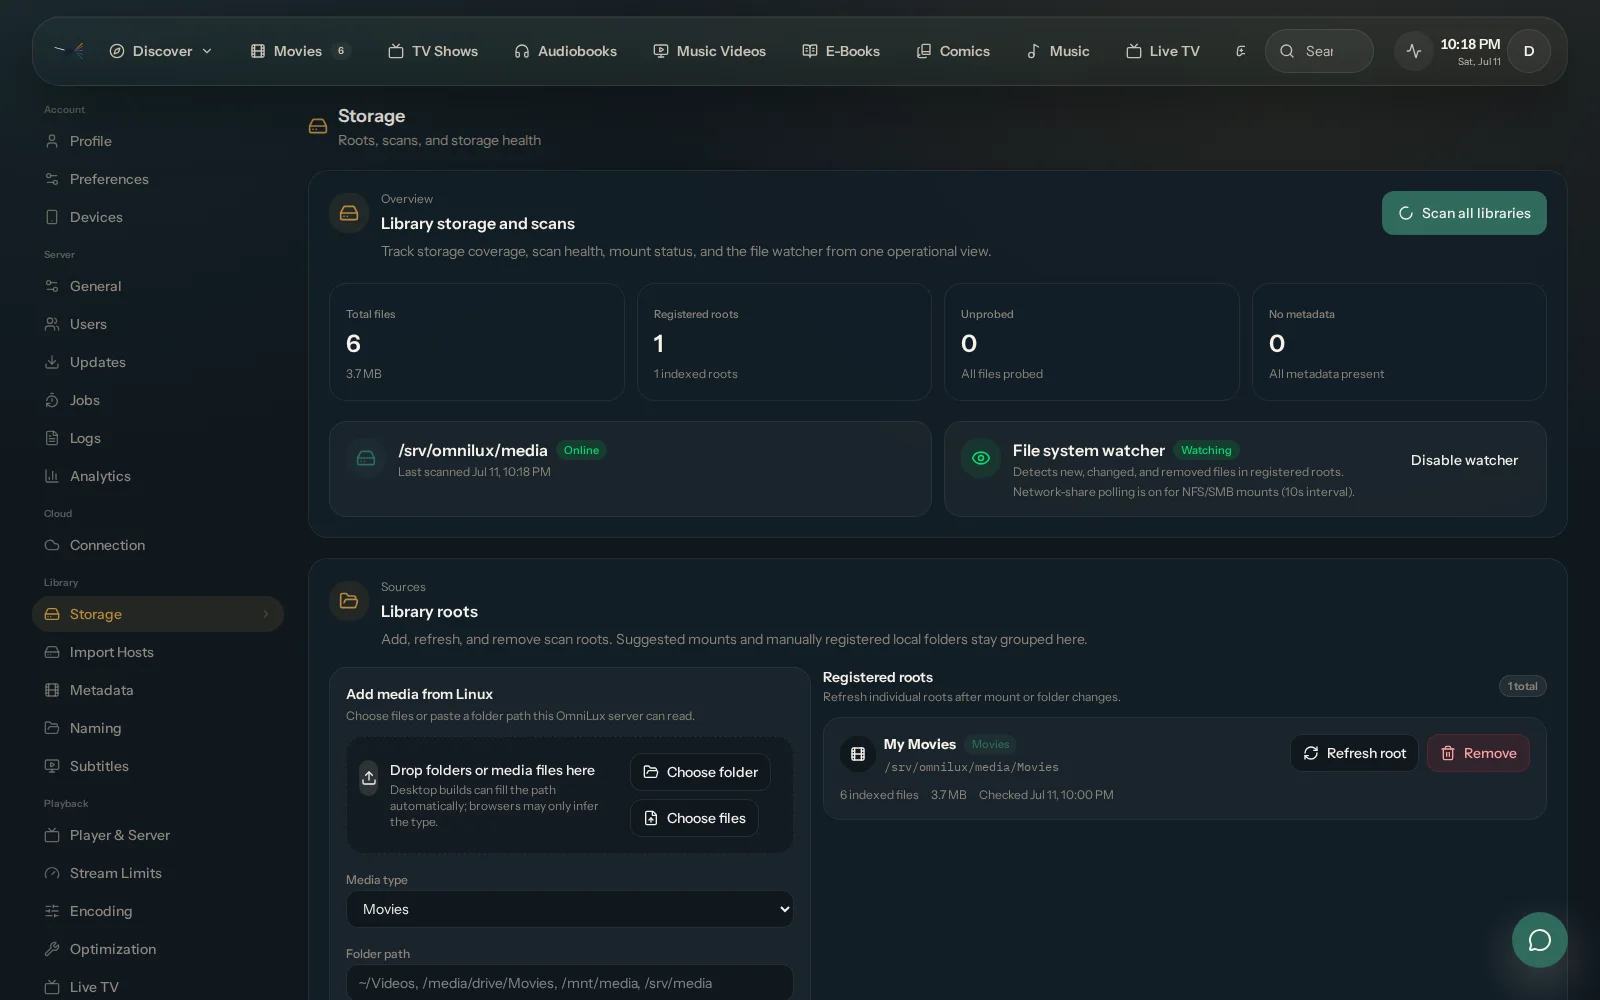Click the Total files card
Screen dimensions: 1600x1000
[477, 342]
